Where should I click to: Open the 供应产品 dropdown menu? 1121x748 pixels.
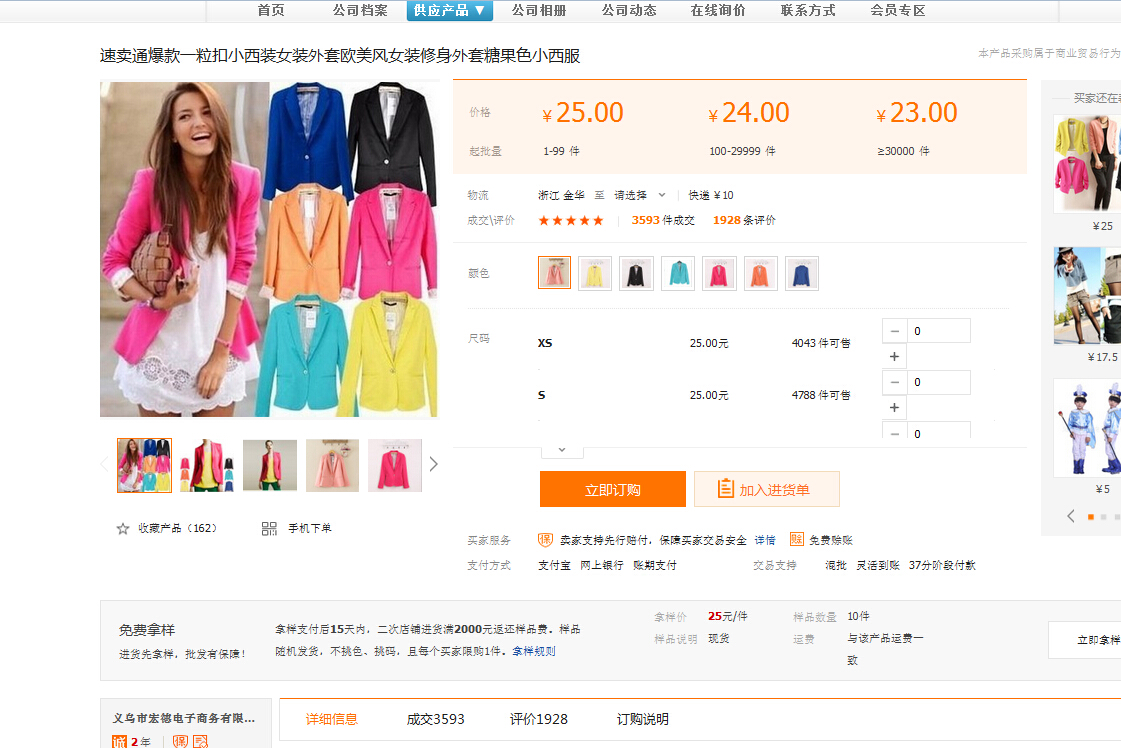[x=449, y=10]
